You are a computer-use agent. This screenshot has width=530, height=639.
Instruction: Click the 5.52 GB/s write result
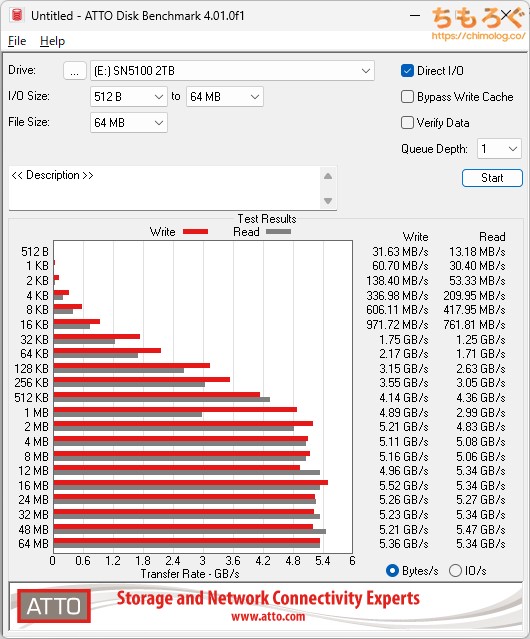(404, 485)
